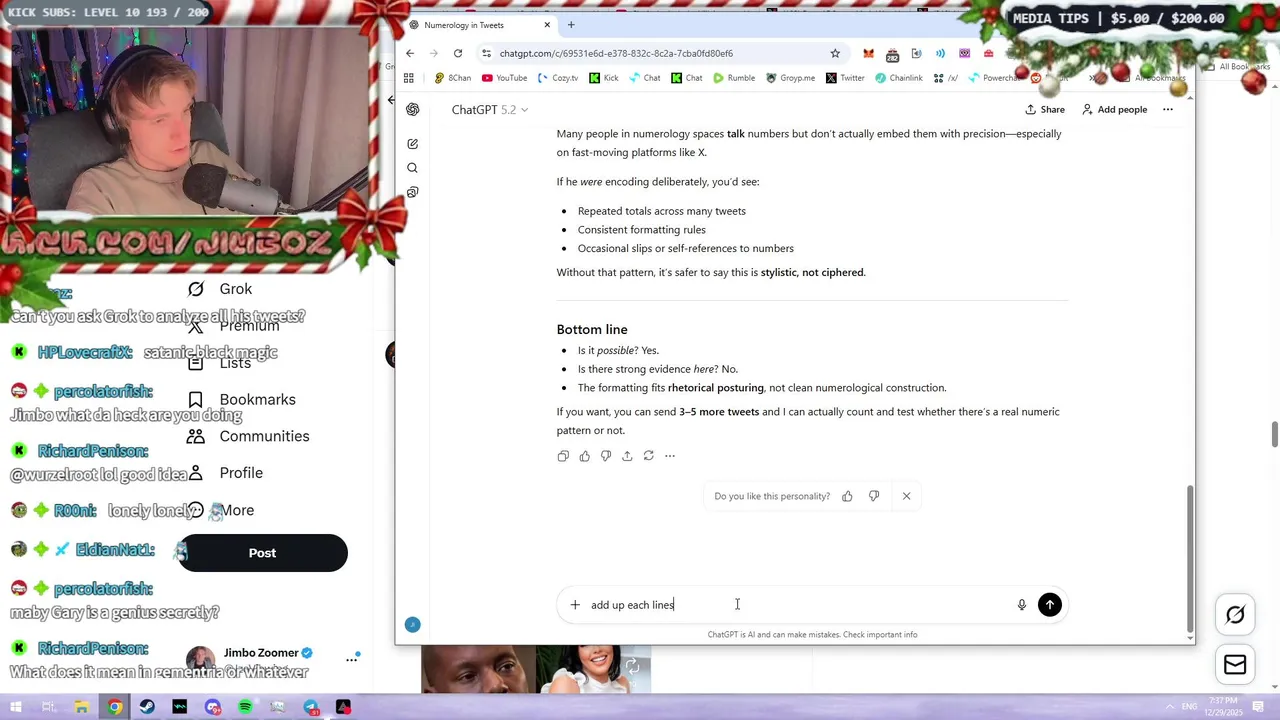Open Twitter bookmark

point(845,78)
